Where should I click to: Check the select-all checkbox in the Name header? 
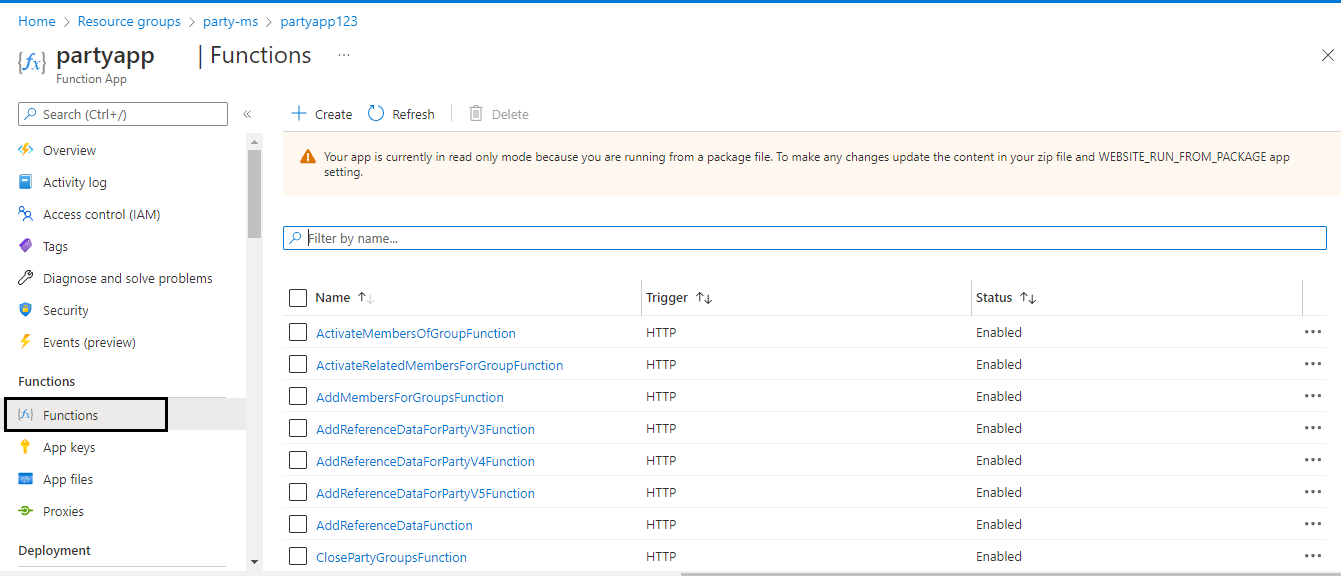coord(297,297)
